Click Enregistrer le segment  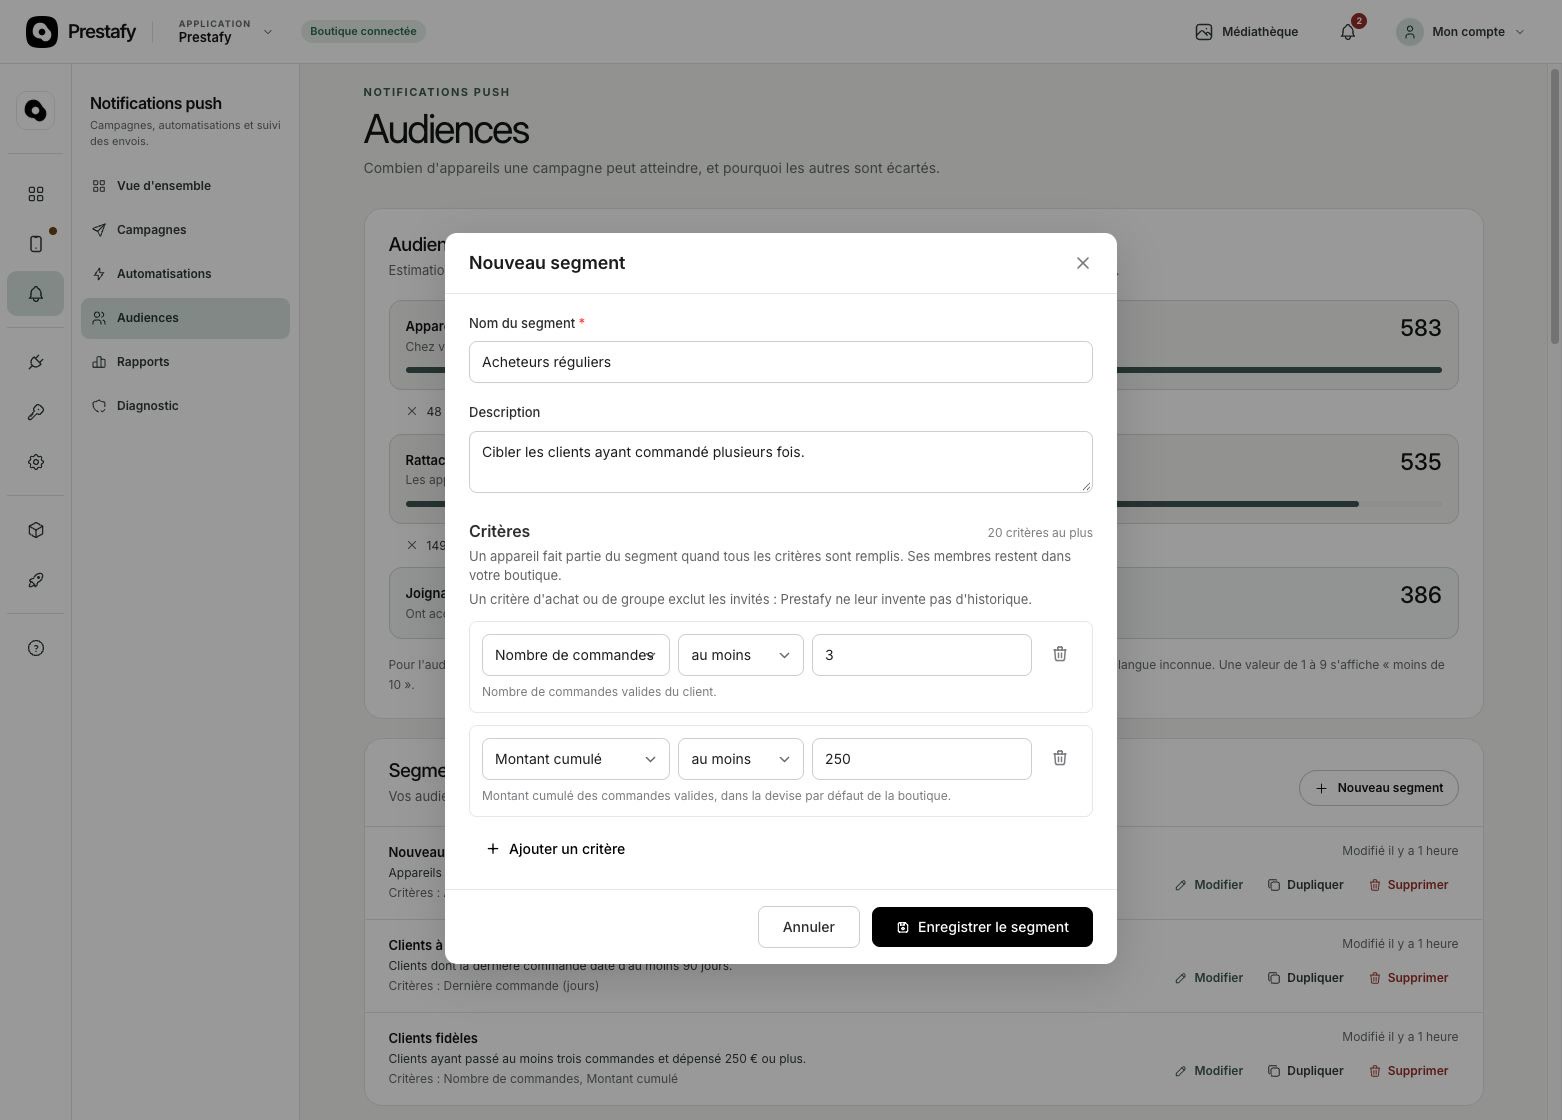(982, 927)
